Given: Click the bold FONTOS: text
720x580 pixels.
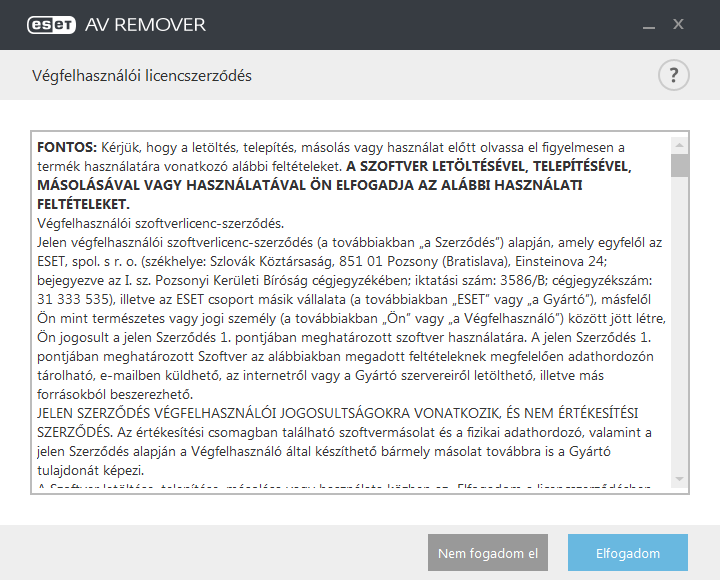Looking at the screenshot, I should (67, 147).
